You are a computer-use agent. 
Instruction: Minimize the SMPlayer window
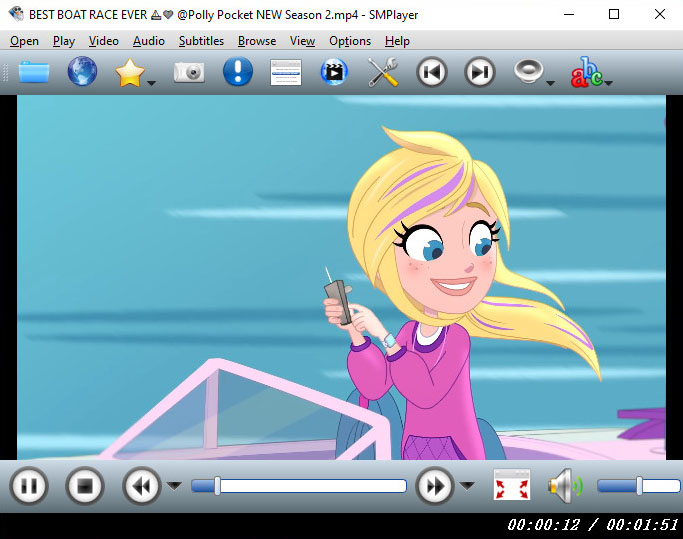pyautogui.click(x=568, y=14)
